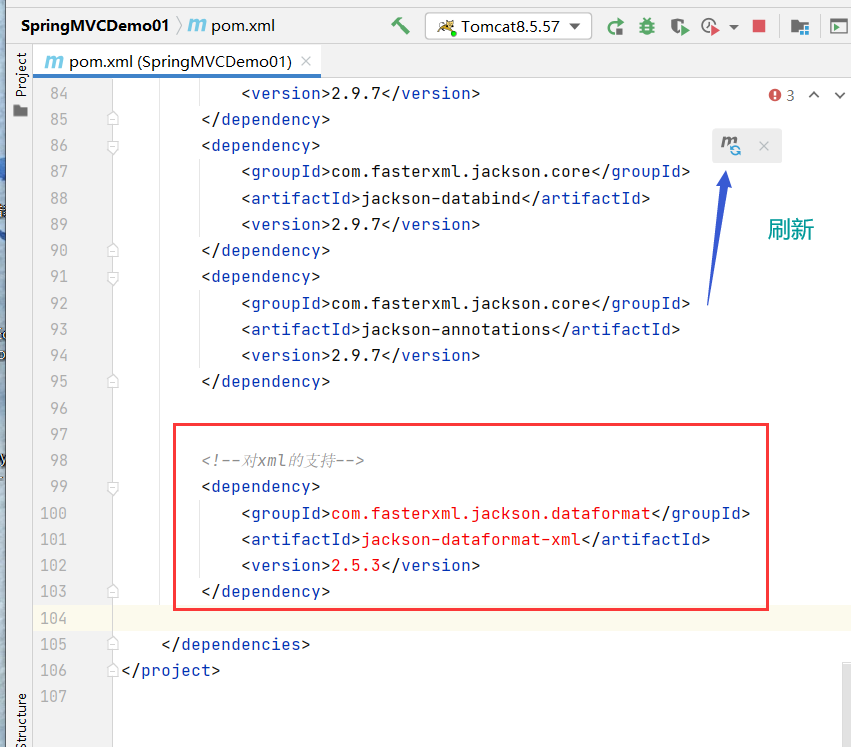
Task: Click the 3 errors indicator
Action: [782, 95]
